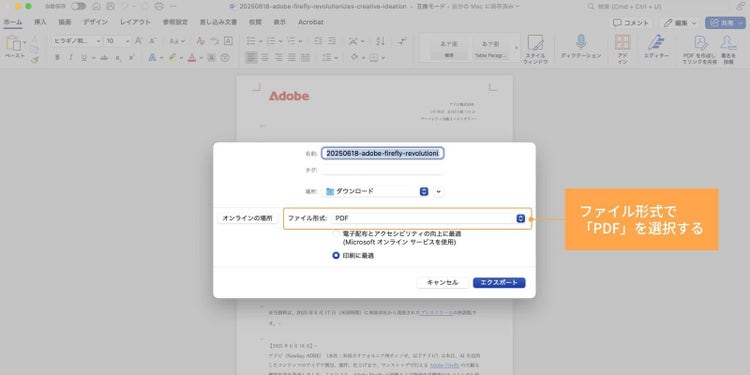Click the Paste clipboard icon
This screenshot has width=750, height=375.
pyautogui.click(x=12, y=44)
